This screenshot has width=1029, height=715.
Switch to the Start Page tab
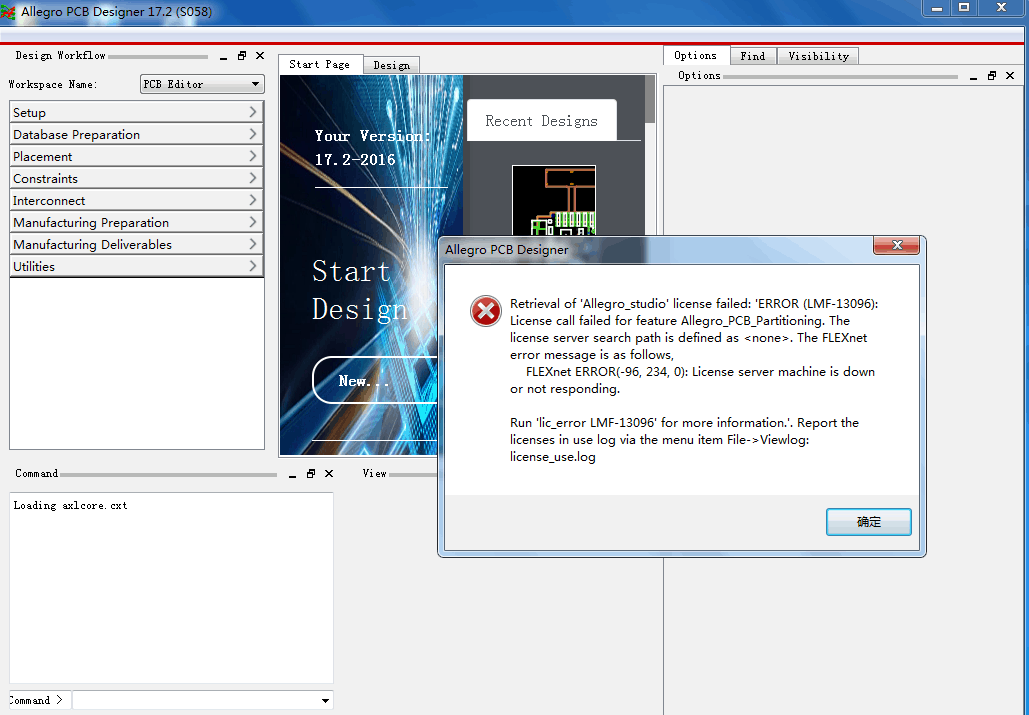[x=320, y=64]
